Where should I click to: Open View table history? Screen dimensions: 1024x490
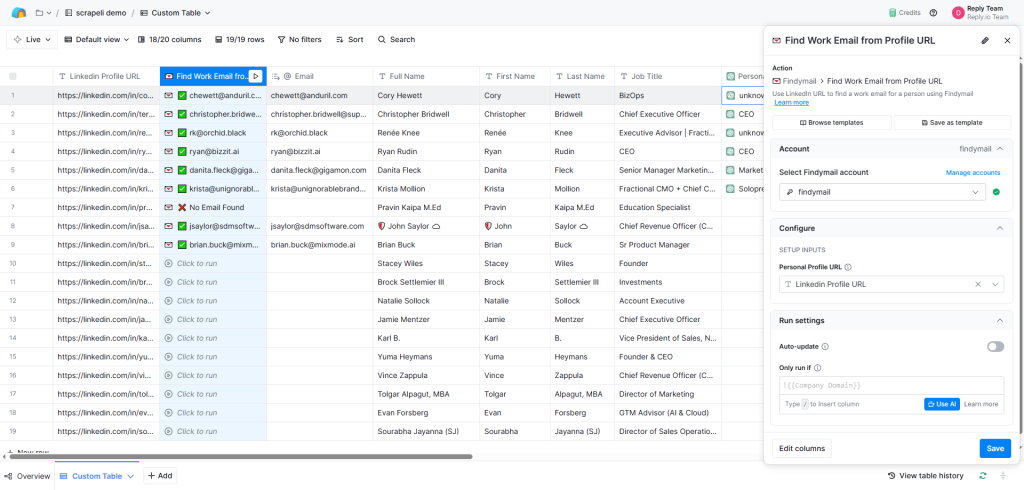(x=925, y=476)
